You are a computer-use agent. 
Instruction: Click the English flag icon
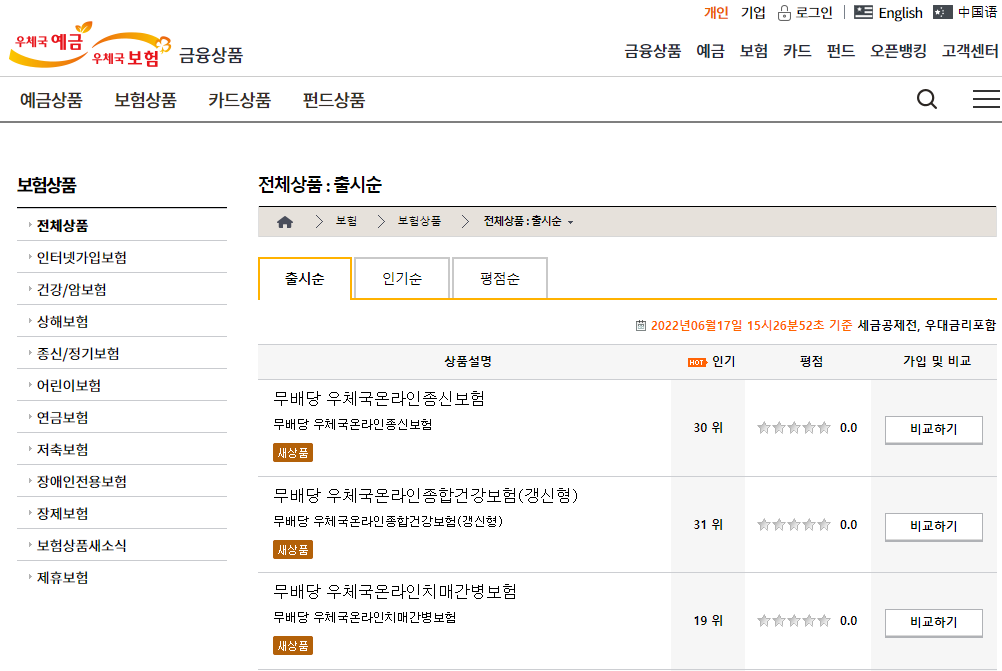pyautogui.click(x=863, y=12)
